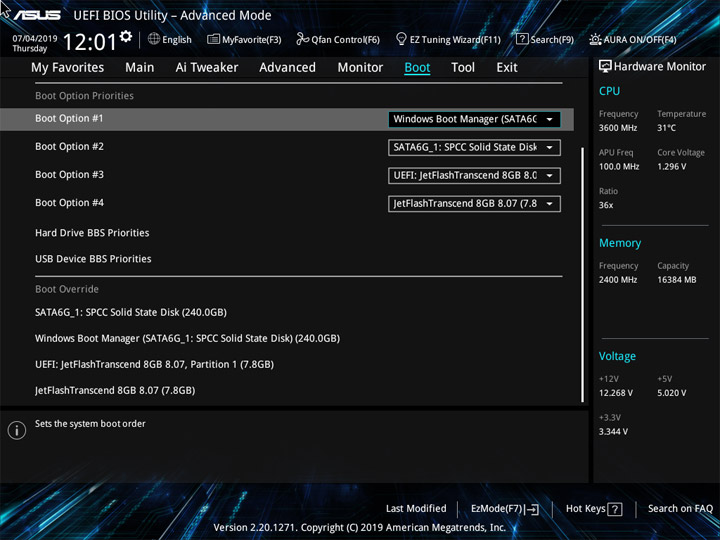Click the CPU frequency value 3600 MHz
Viewport: 720px width, 540px height.
(618, 128)
